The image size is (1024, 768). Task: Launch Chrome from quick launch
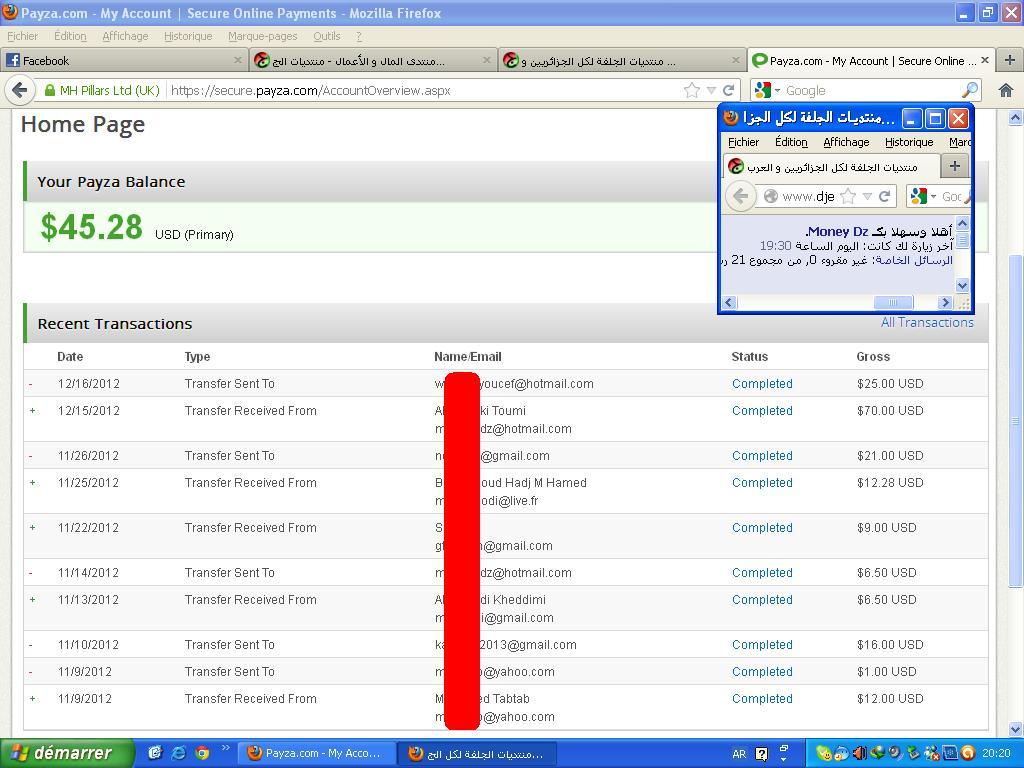click(202, 753)
